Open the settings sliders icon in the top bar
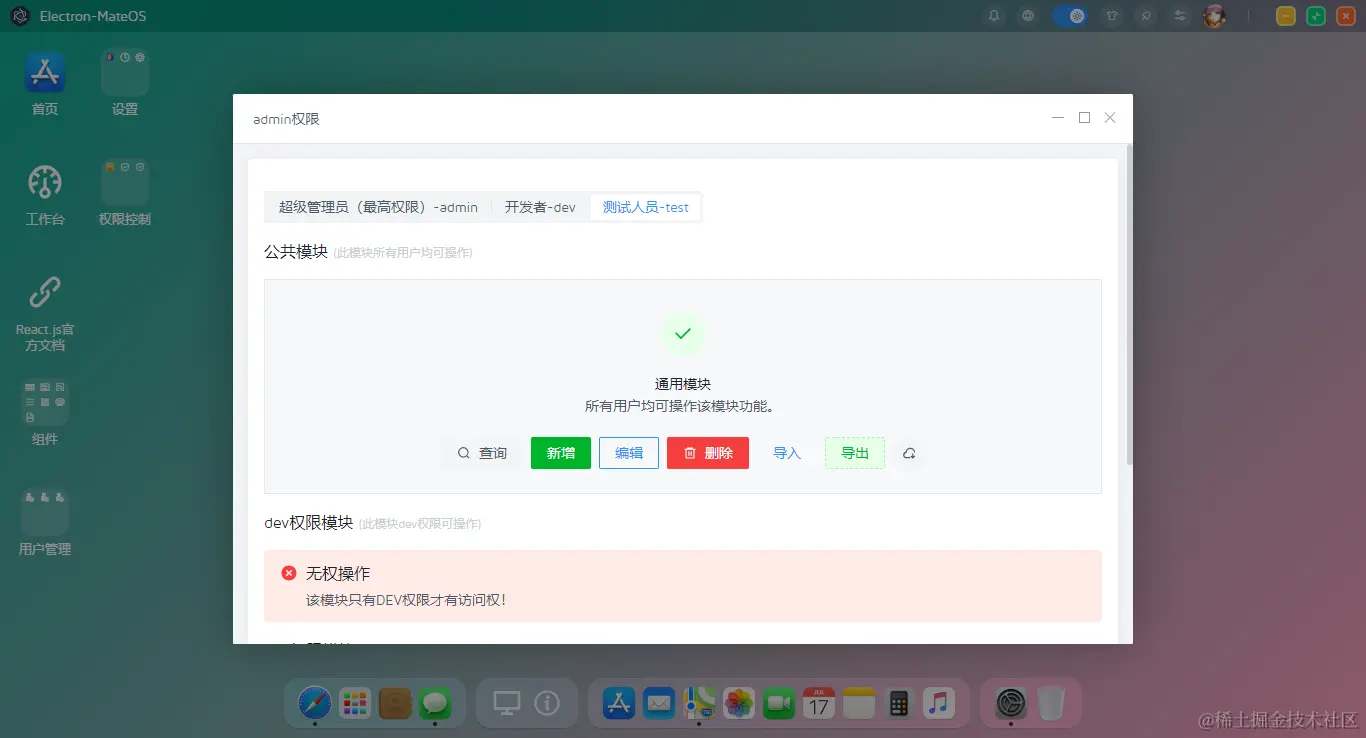 [x=1180, y=15]
